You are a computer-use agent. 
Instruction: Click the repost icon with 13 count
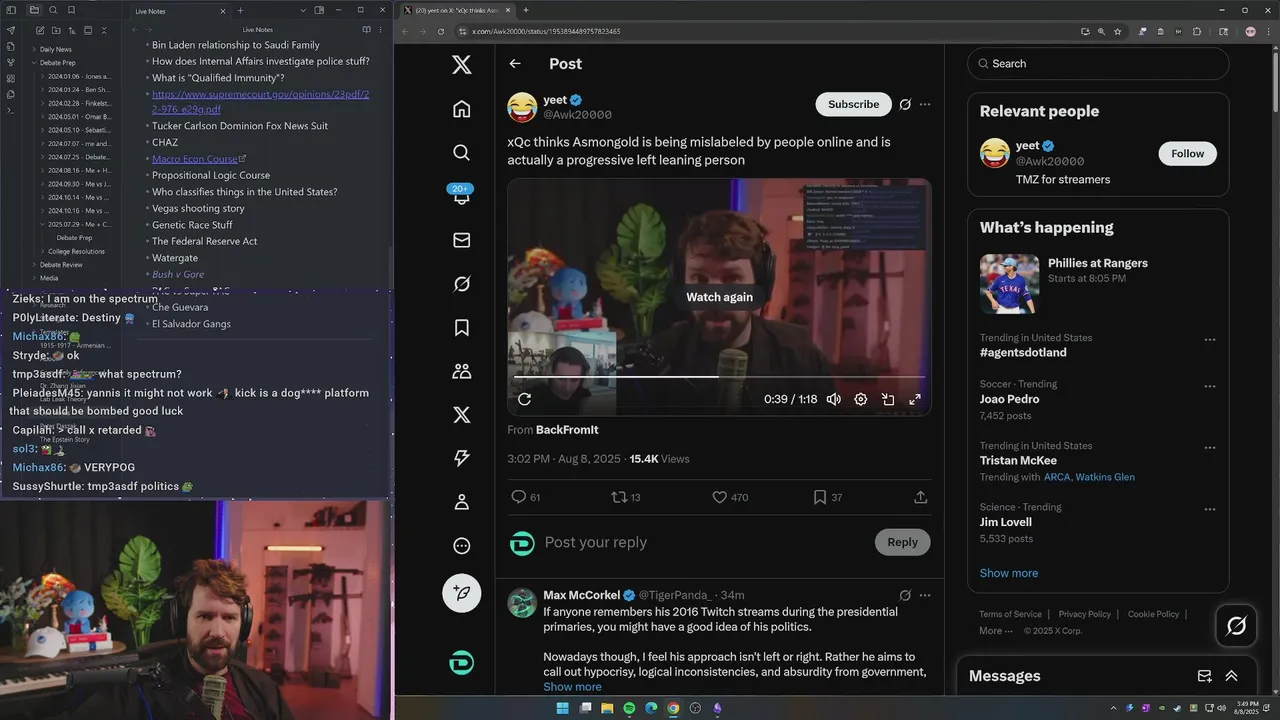619,497
